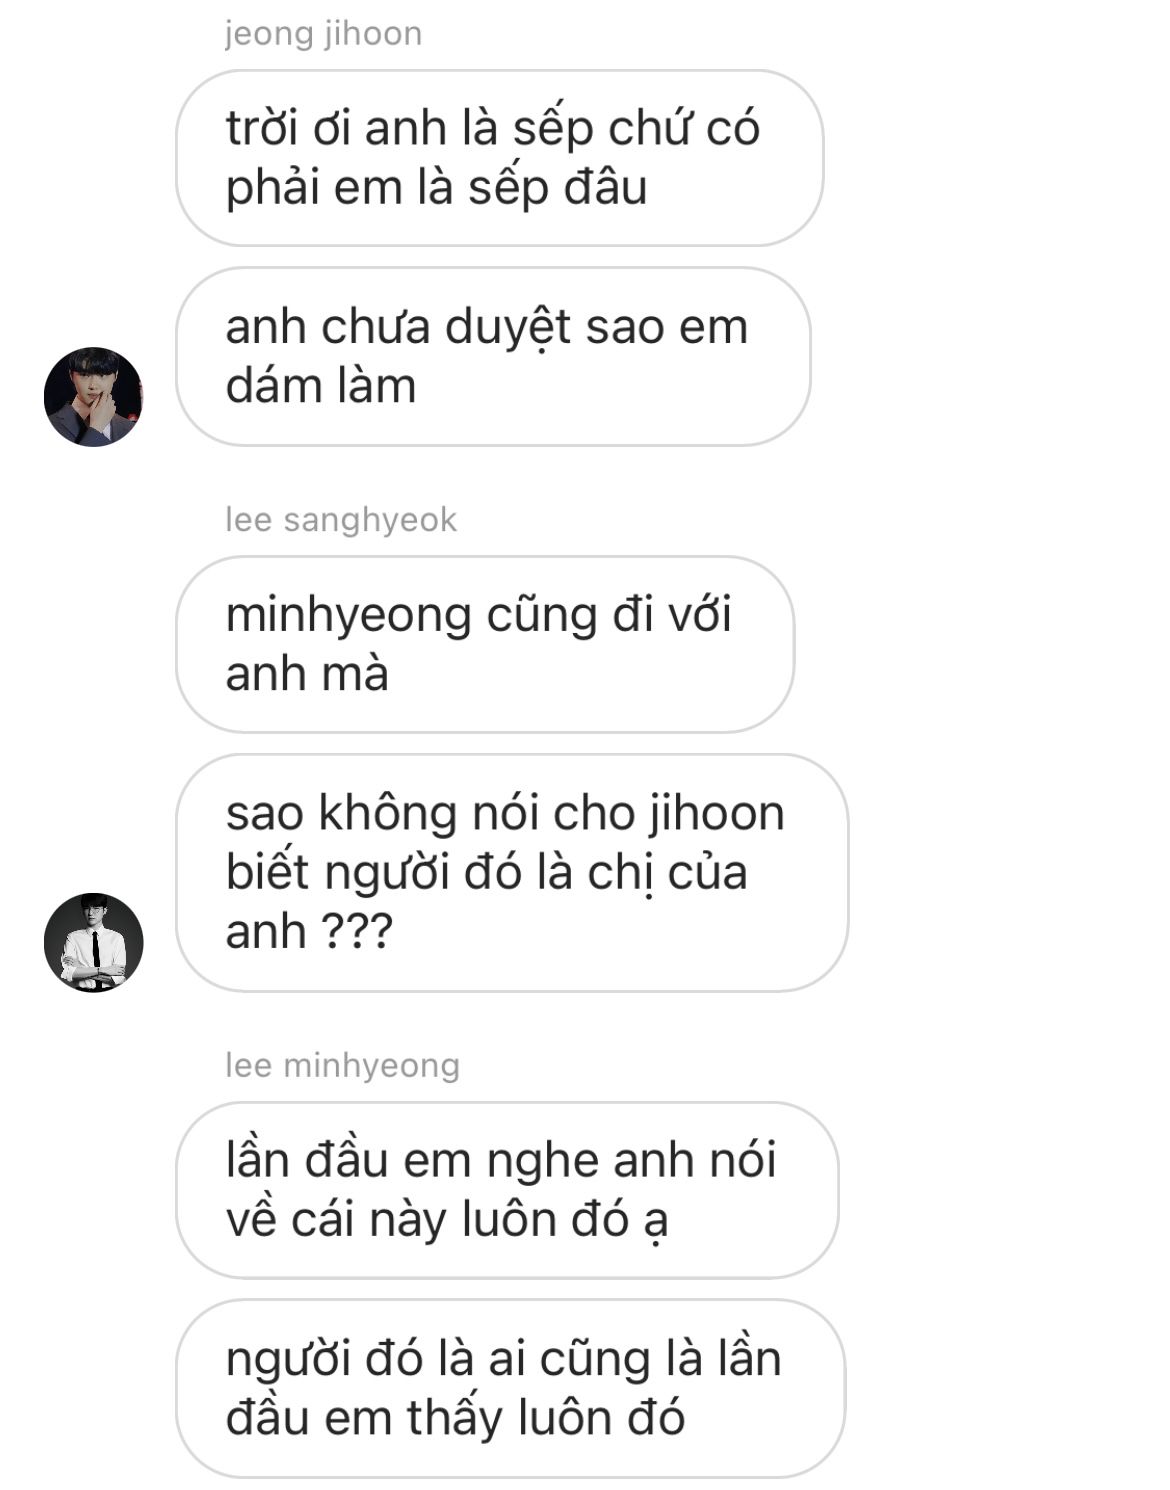1170x1490 pixels.
Task: Tap the sender name lee minhyeong
Action: pos(342,1065)
